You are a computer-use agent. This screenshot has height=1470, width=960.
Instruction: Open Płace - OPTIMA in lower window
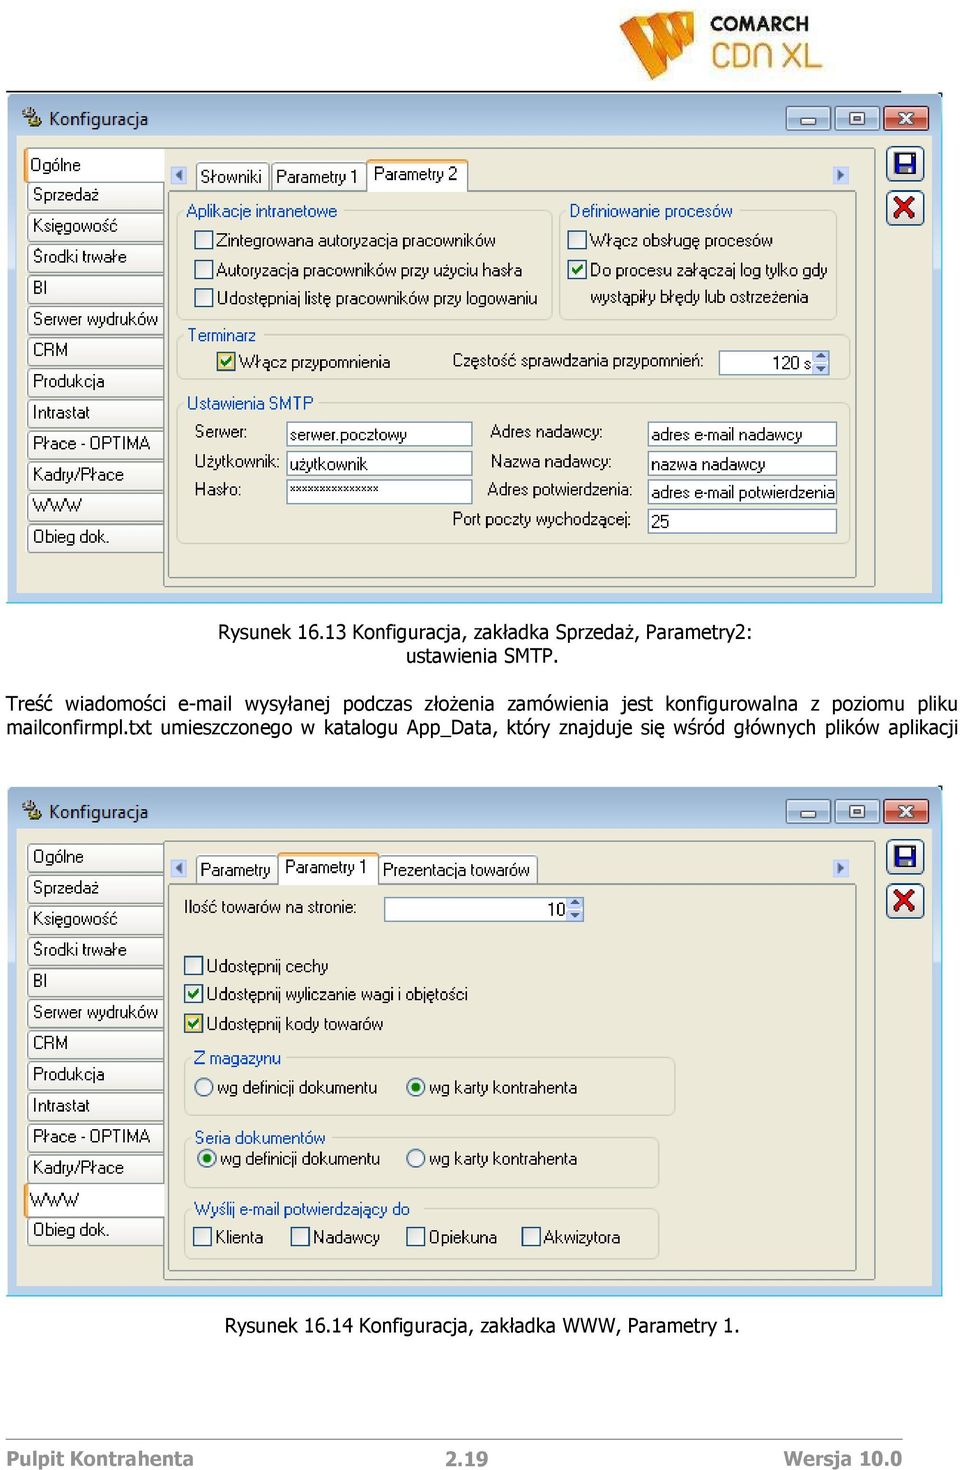click(x=96, y=1136)
